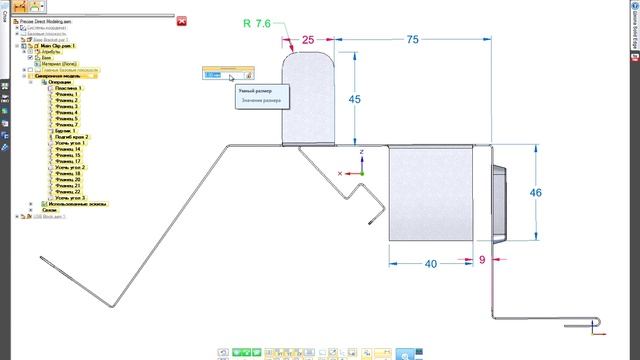Collapse the Main Clip.psm:1 node

(x=17, y=46)
